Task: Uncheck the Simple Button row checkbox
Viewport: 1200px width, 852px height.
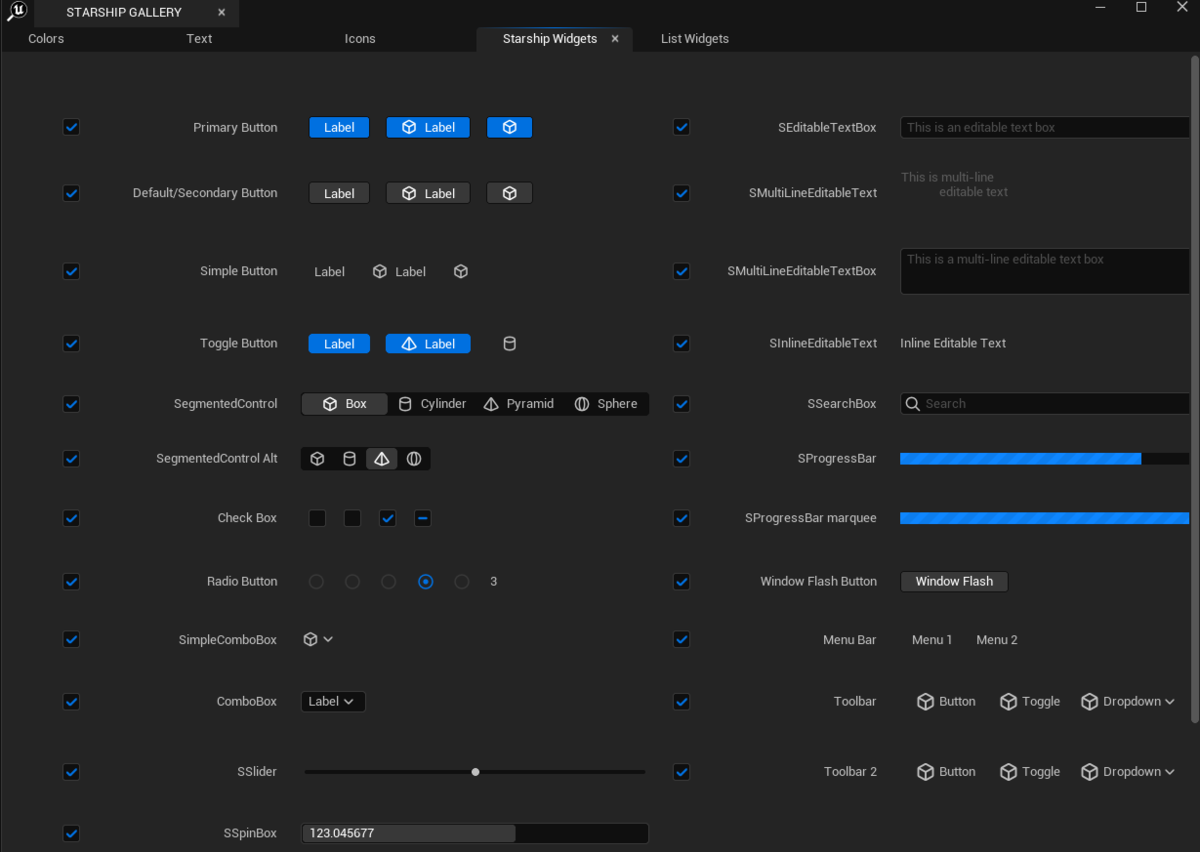Action: [x=71, y=271]
